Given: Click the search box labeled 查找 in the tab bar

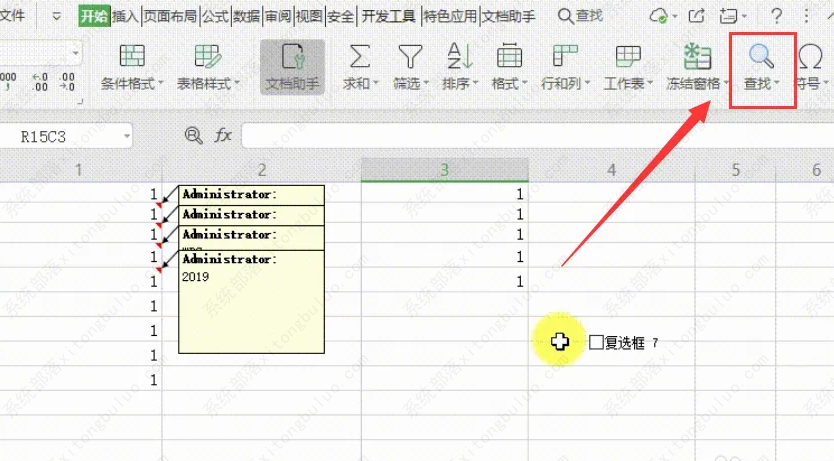Looking at the screenshot, I should (581, 16).
